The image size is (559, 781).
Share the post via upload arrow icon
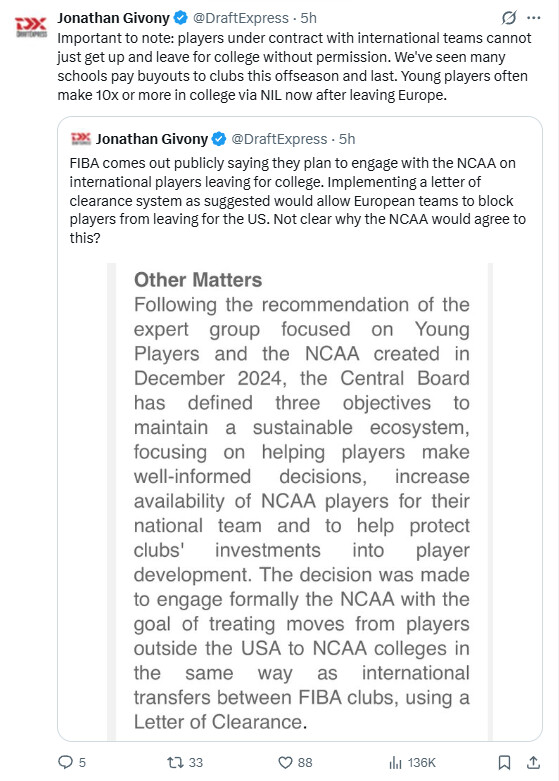533,762
